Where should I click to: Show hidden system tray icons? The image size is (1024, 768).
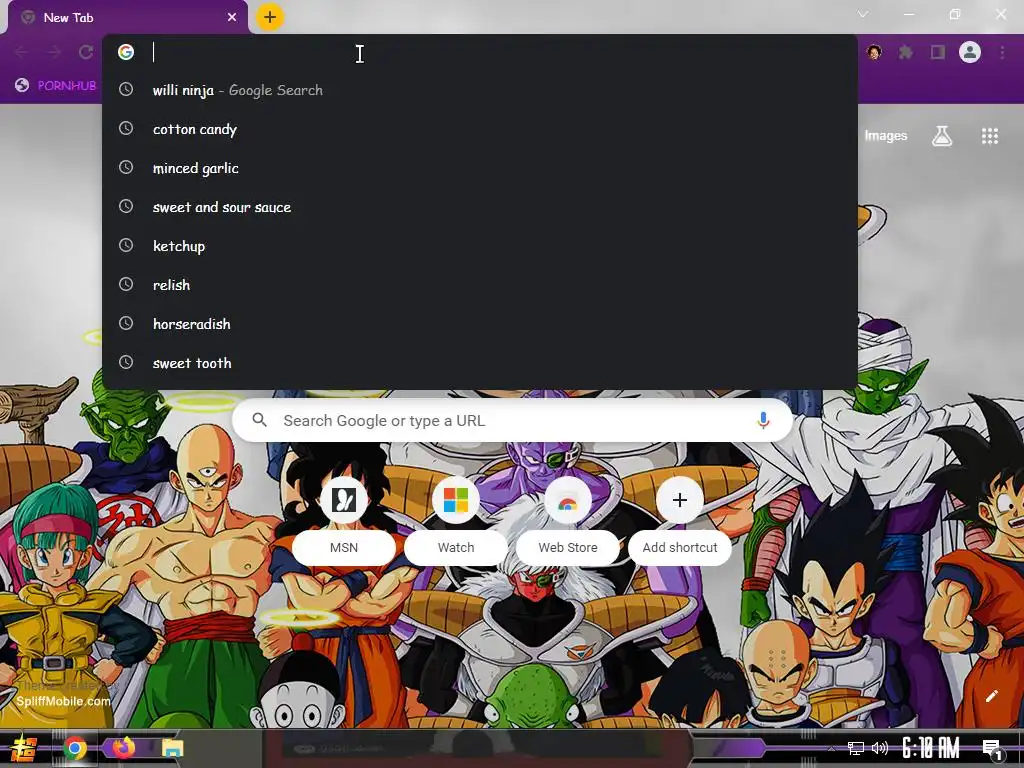coord(831,748)
